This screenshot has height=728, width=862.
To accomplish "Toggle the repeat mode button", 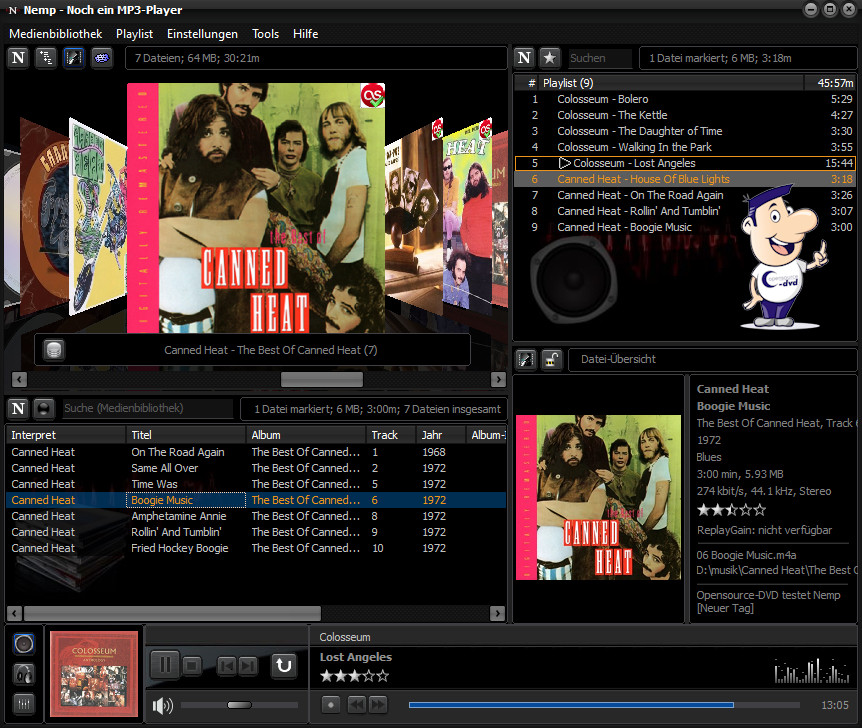I will pos(284,664).
